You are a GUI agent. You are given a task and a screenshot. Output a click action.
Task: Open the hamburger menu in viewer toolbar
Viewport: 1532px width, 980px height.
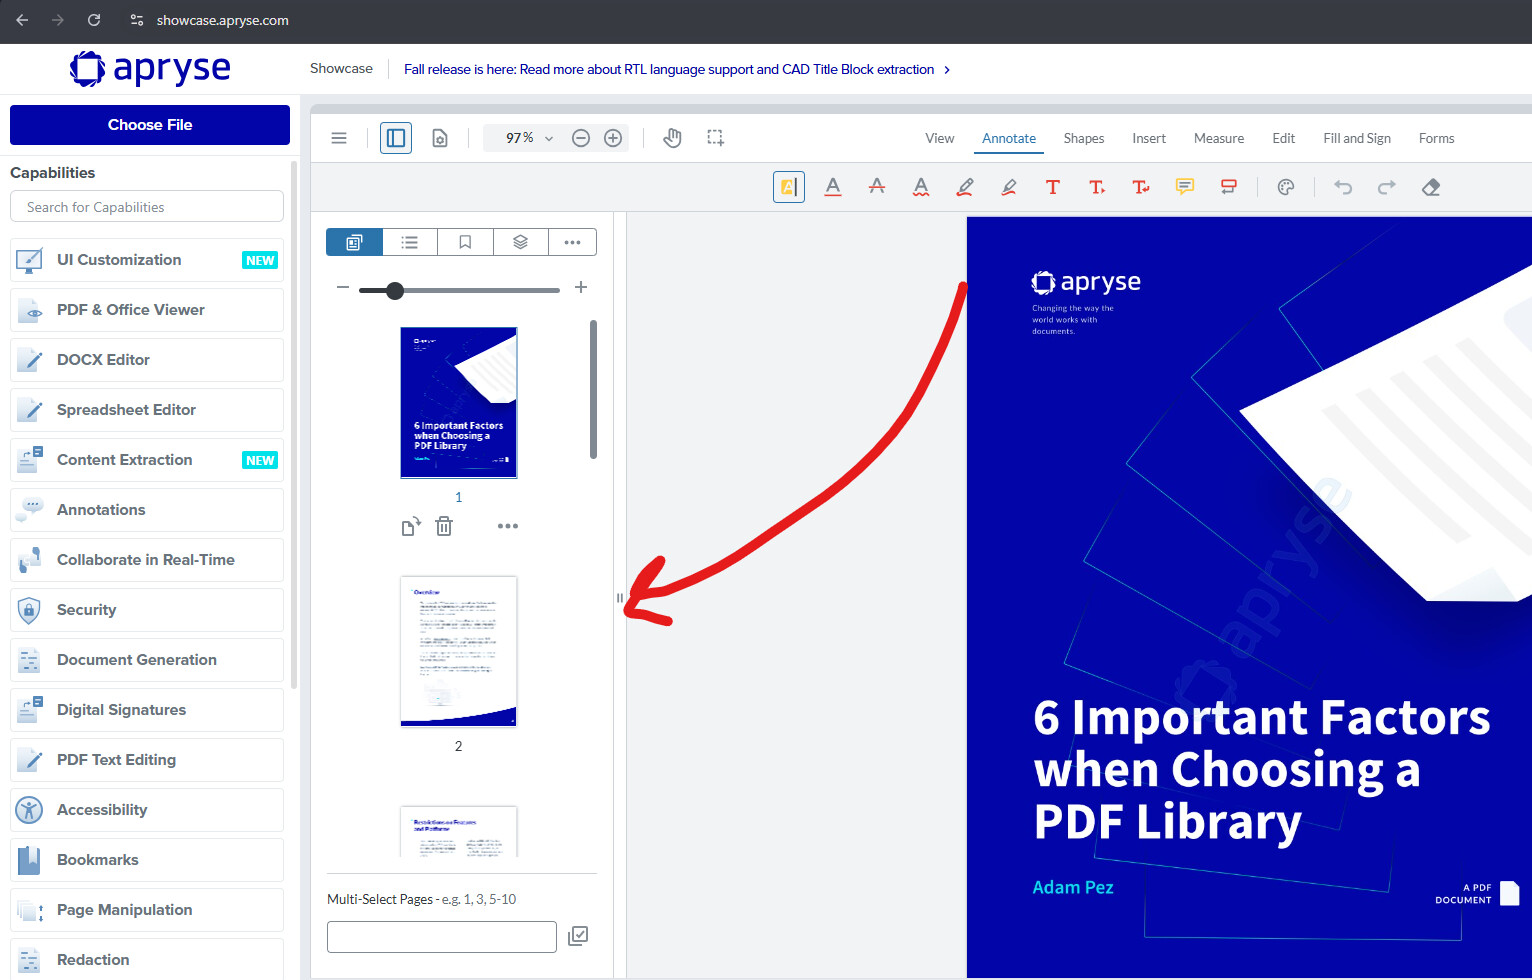[x=339, y=138]
